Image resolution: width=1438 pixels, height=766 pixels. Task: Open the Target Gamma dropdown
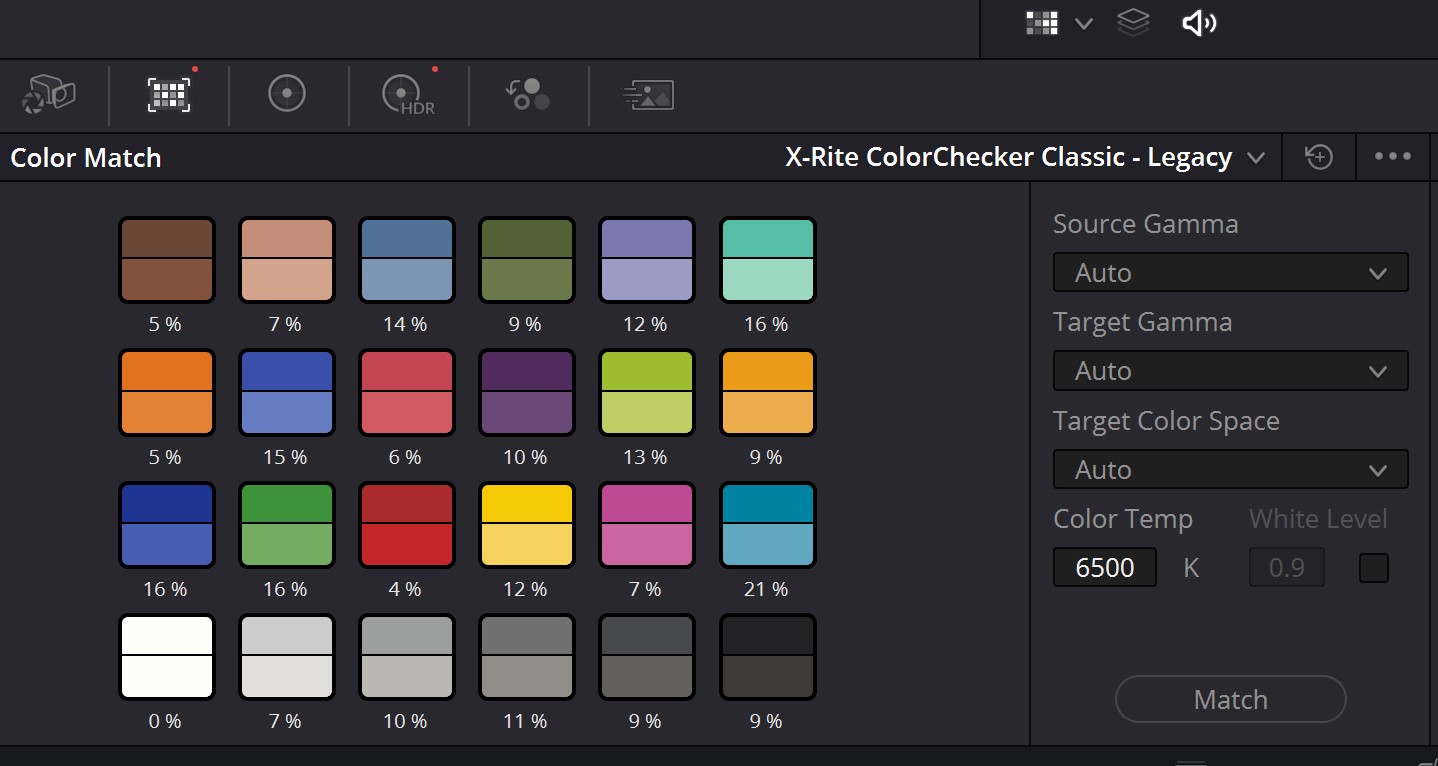click(x=1230, y=371)
